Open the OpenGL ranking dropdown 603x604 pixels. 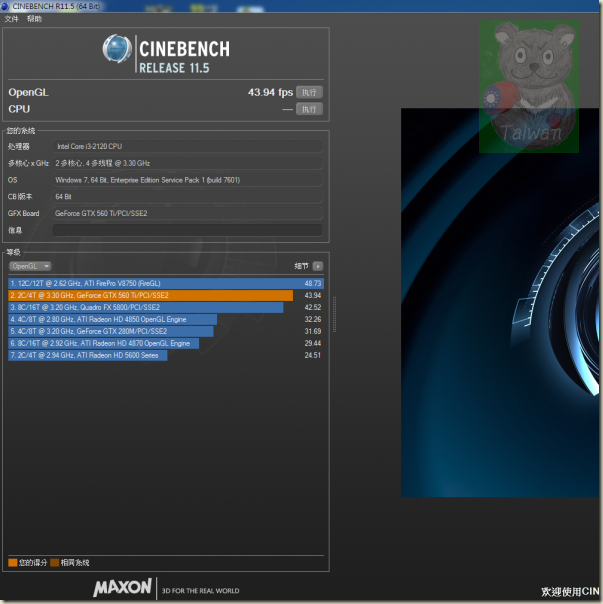[x=30, y=266]
